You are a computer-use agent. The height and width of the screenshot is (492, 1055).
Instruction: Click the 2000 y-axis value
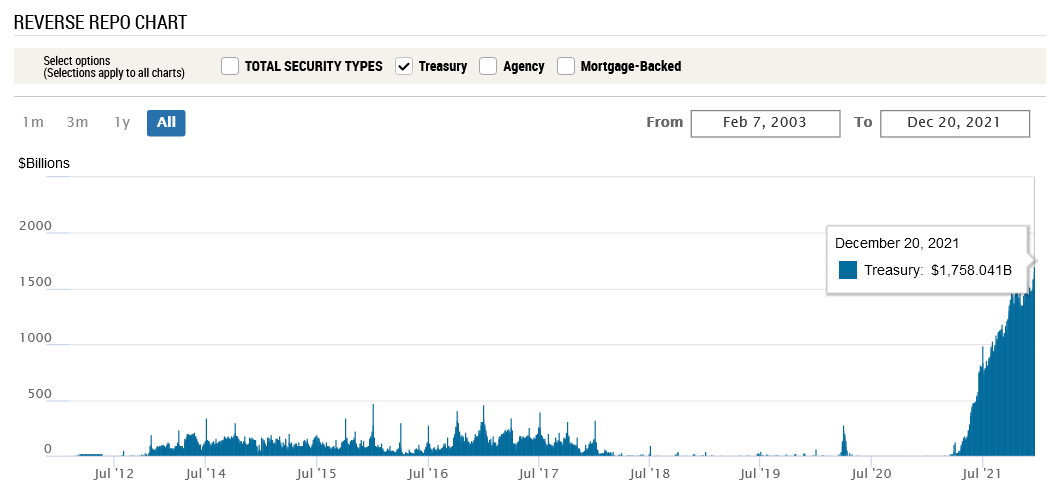[35, 225]
